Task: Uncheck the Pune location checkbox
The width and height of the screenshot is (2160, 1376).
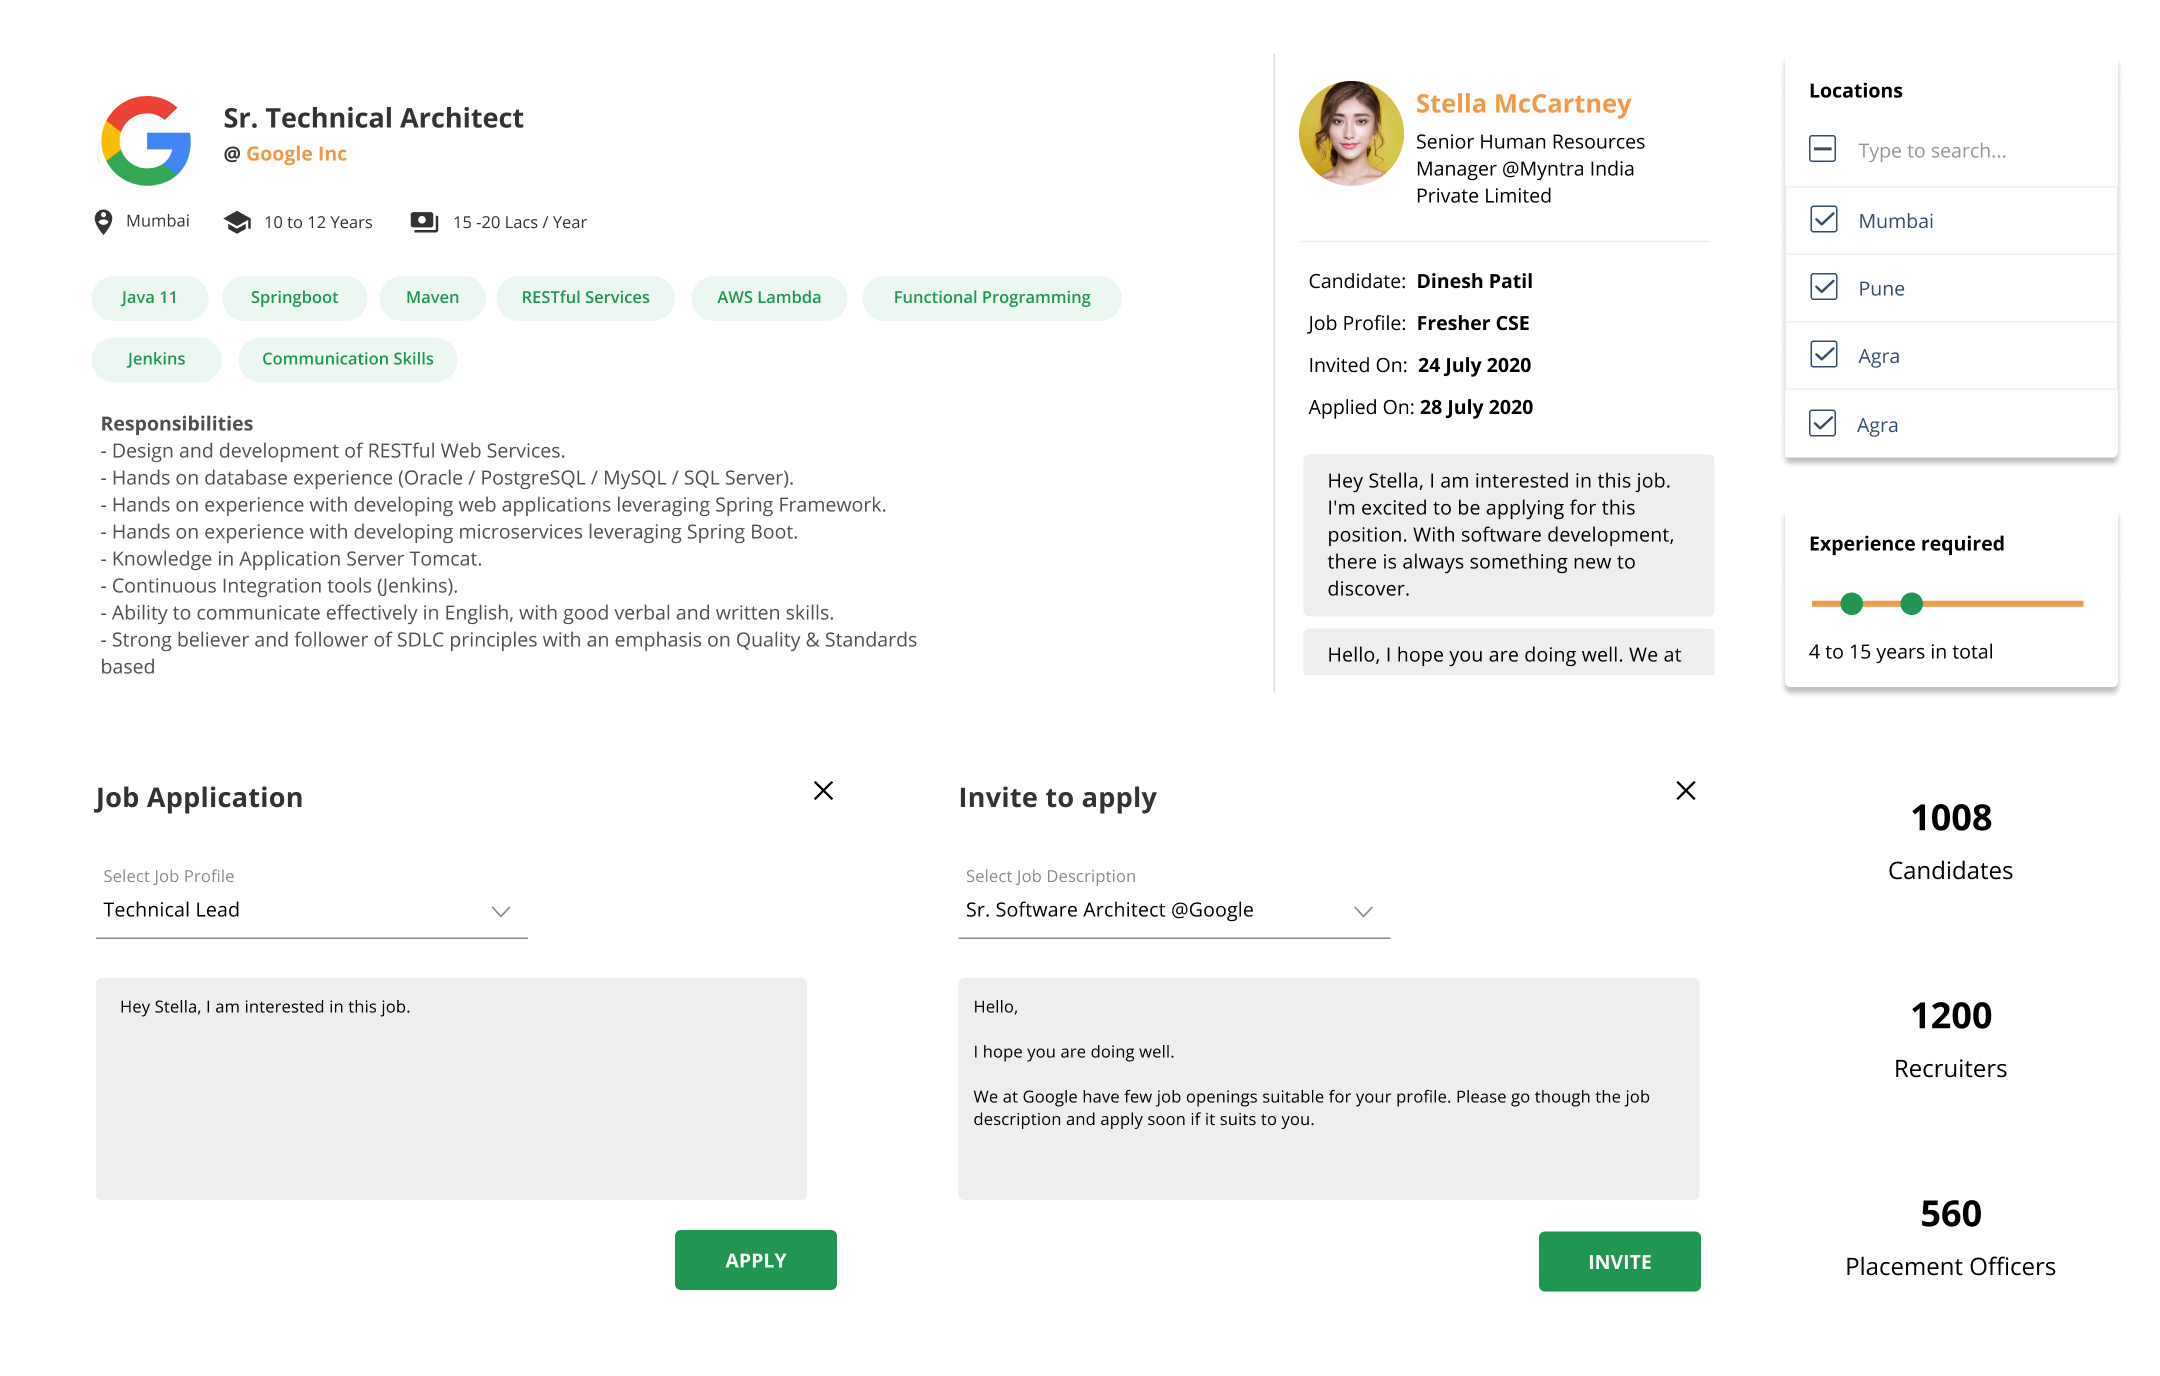Action: [x=1823, y=288]
